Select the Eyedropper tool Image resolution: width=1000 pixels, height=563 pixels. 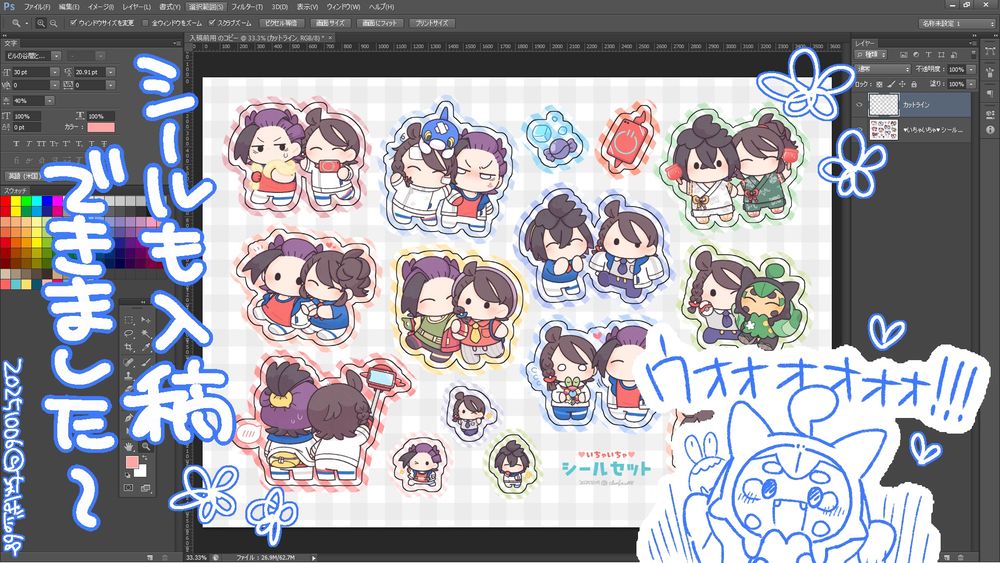click(146, 347)
